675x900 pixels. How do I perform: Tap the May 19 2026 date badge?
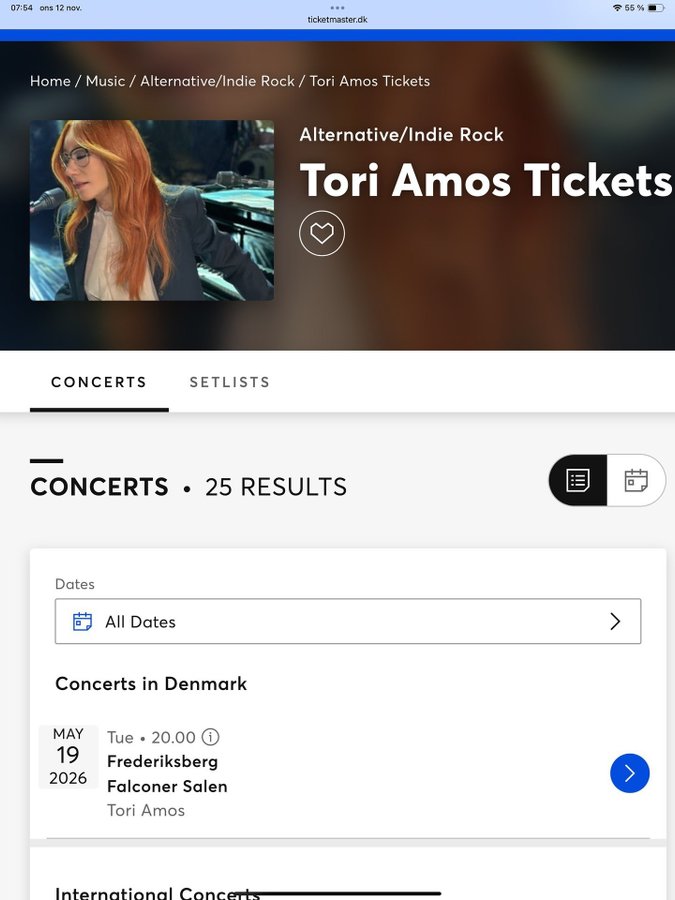pyautogui.click(x=68, y=757)
